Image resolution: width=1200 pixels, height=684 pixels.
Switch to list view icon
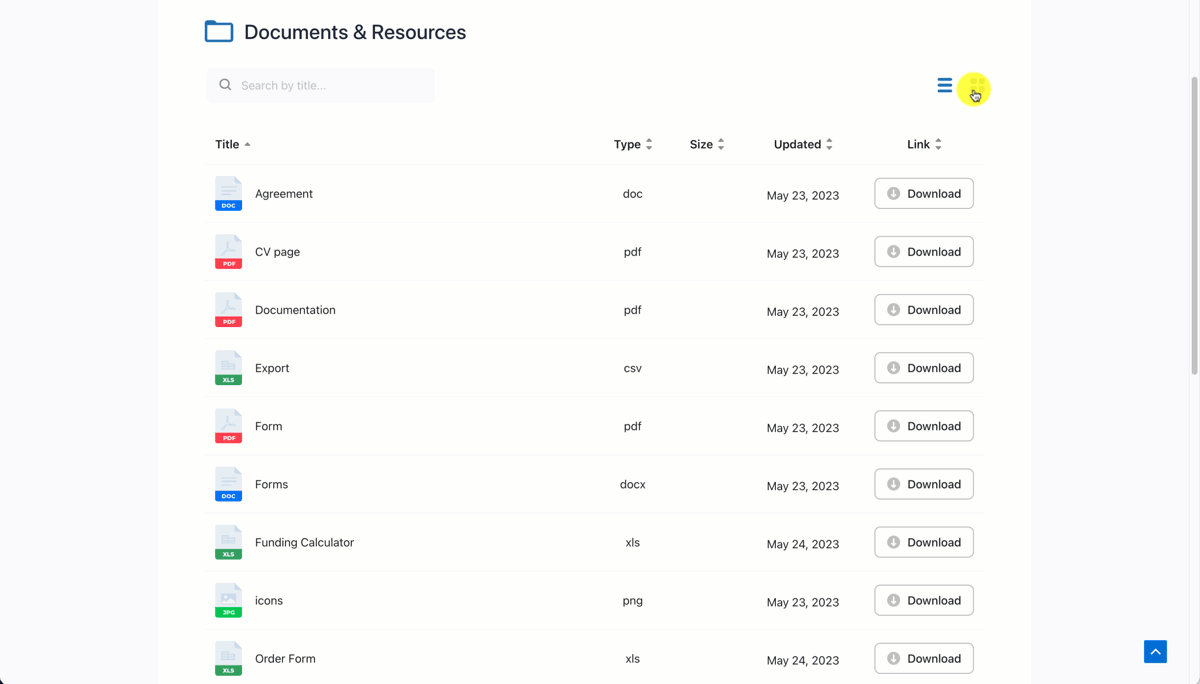click(944, 85)
